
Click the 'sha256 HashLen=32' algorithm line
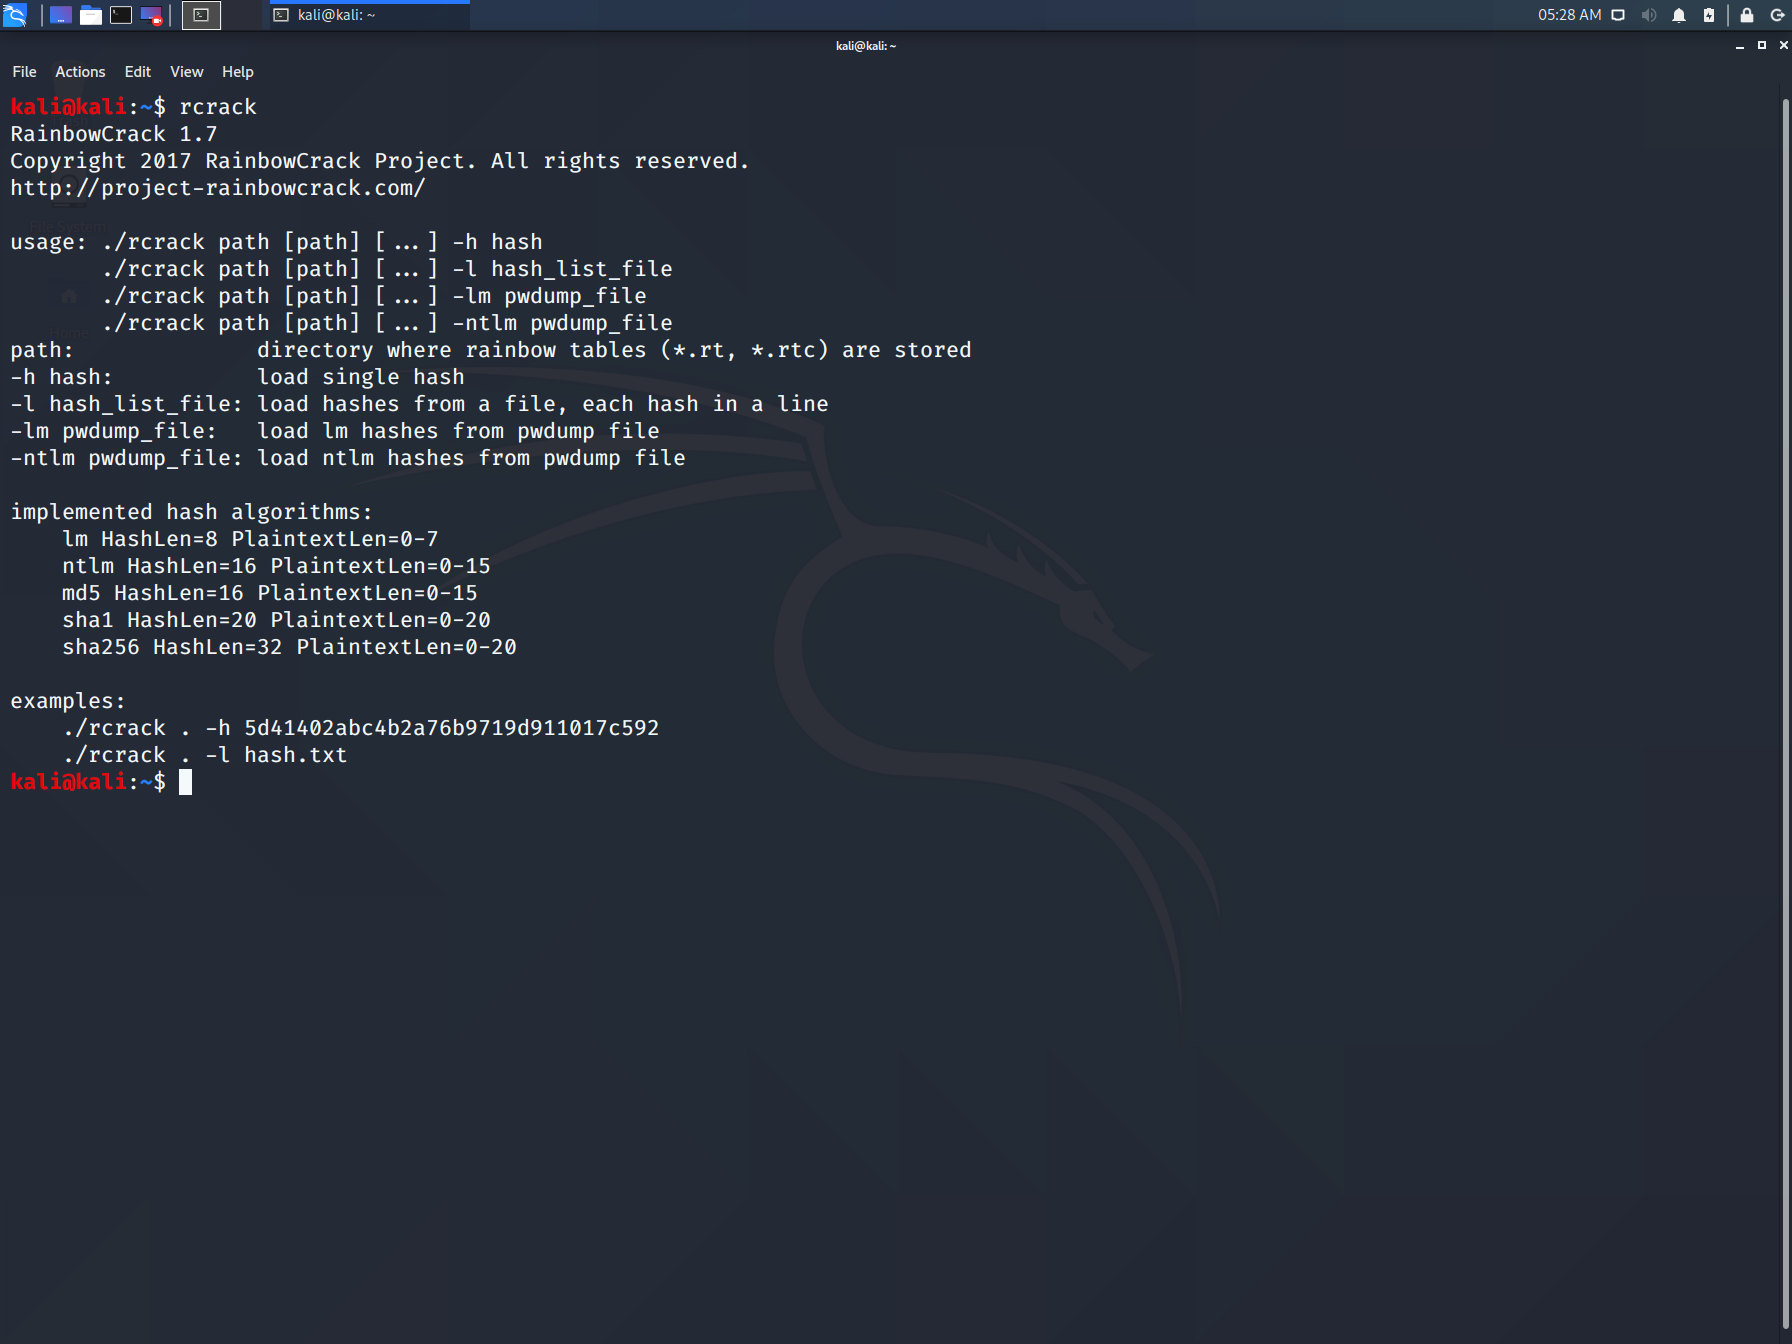(x=289, y=647)
